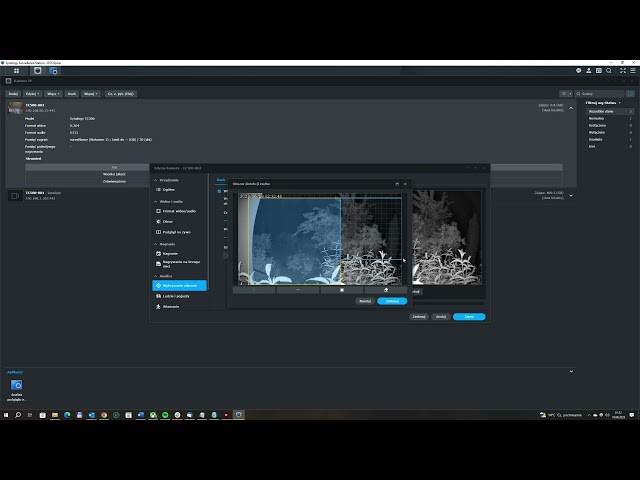Open Chrome from the taskbar

coord(104,415)
